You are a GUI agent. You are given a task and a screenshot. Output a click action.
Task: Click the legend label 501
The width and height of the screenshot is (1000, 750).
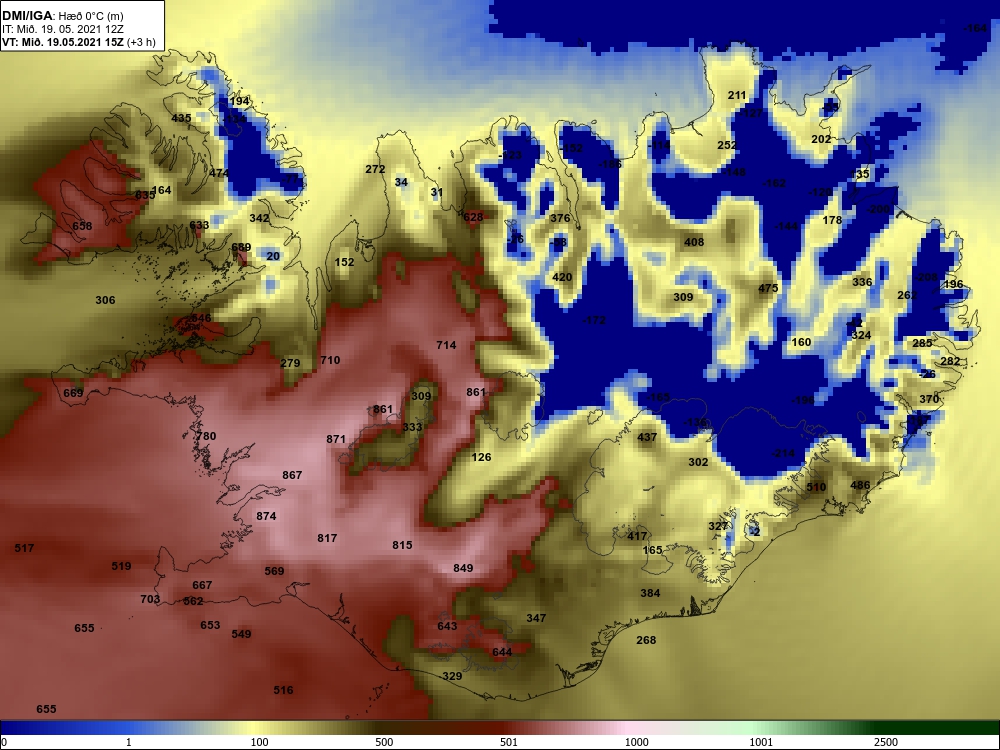(x=509, y=742)
